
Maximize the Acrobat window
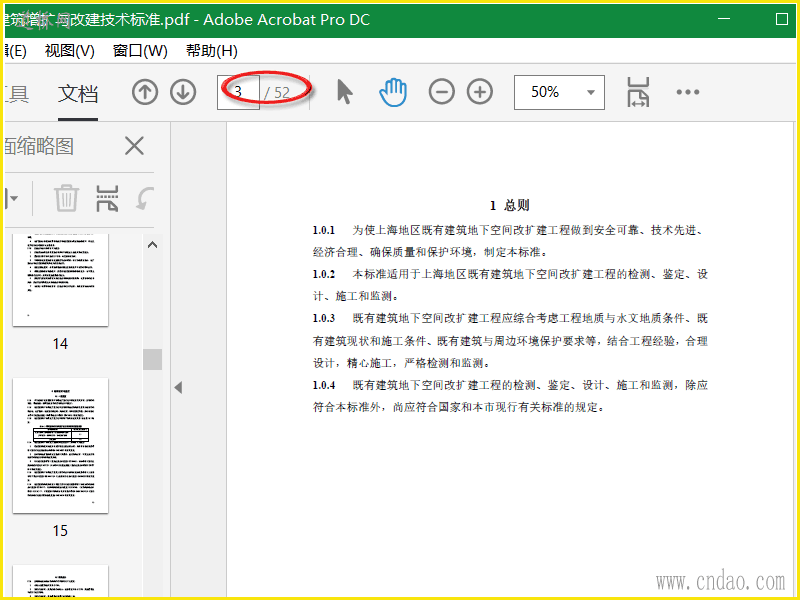[x=782, y=19]
